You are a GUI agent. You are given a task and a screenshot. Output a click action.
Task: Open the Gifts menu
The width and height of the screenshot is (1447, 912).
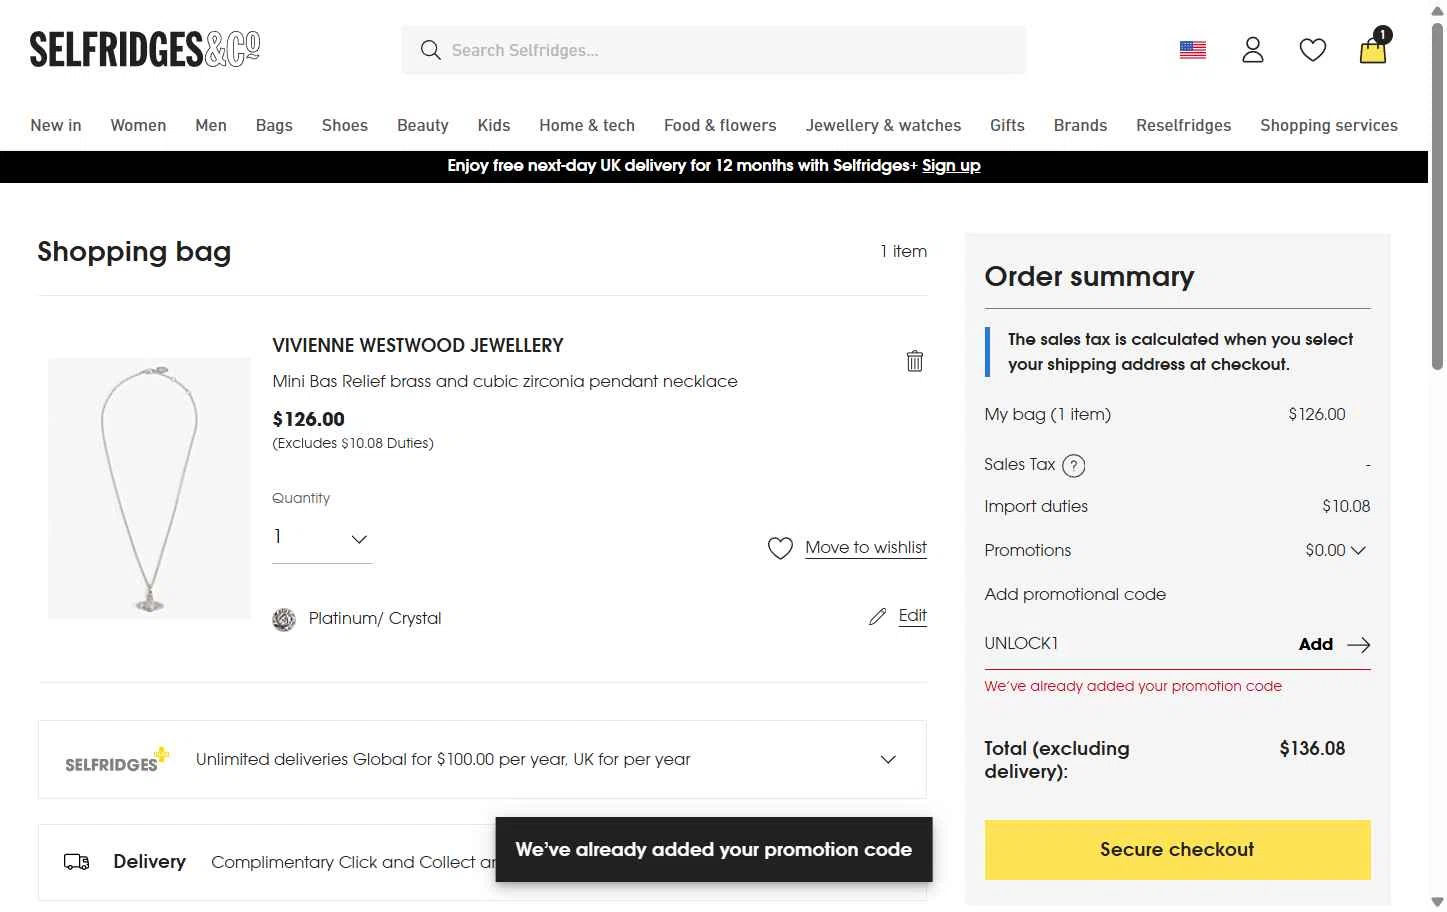pos(1007,125)
